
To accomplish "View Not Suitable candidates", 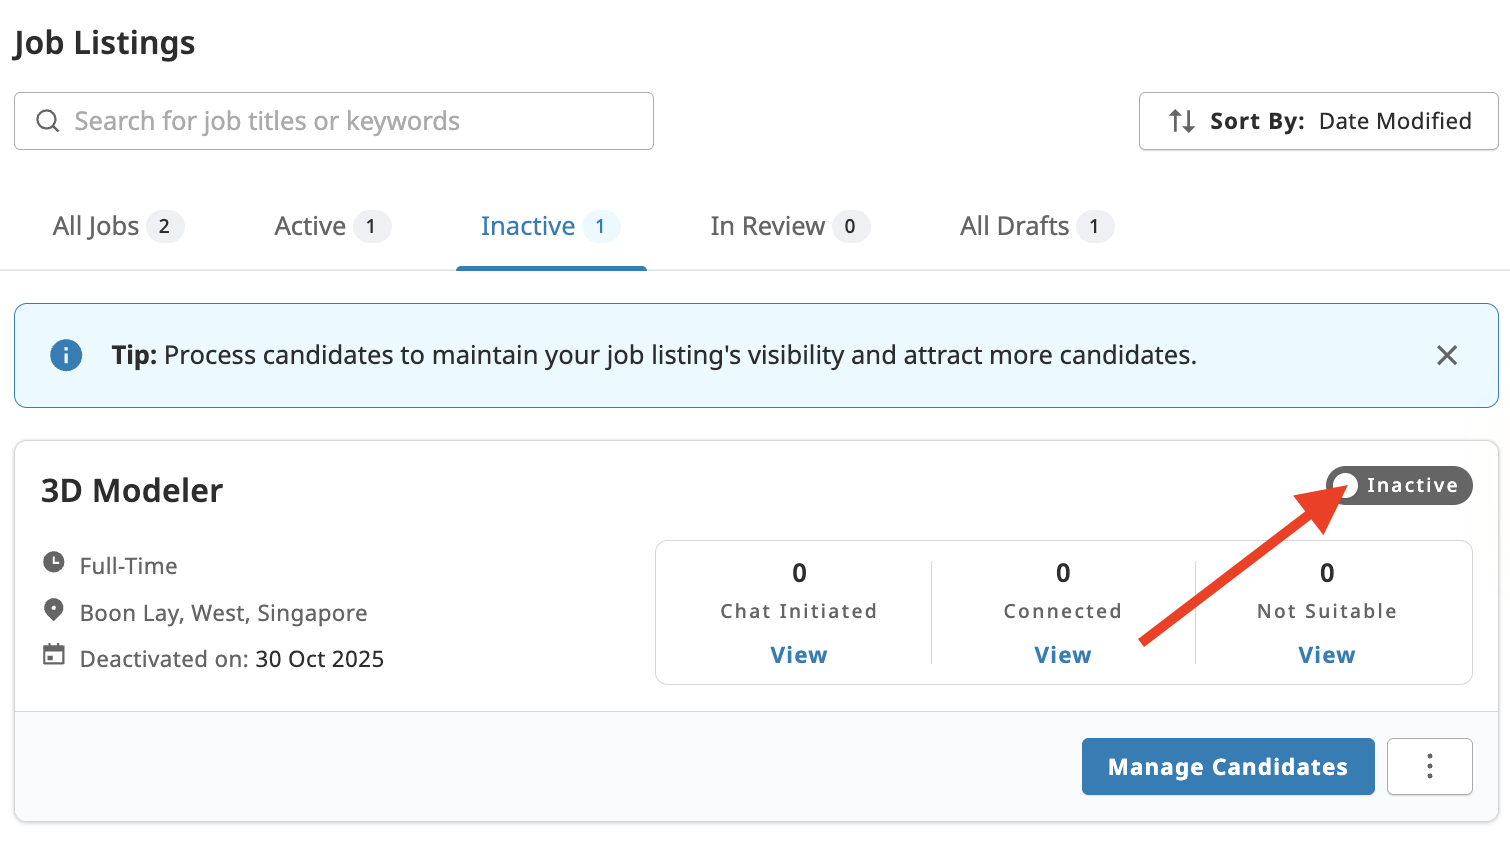I will coord(1326,654).
